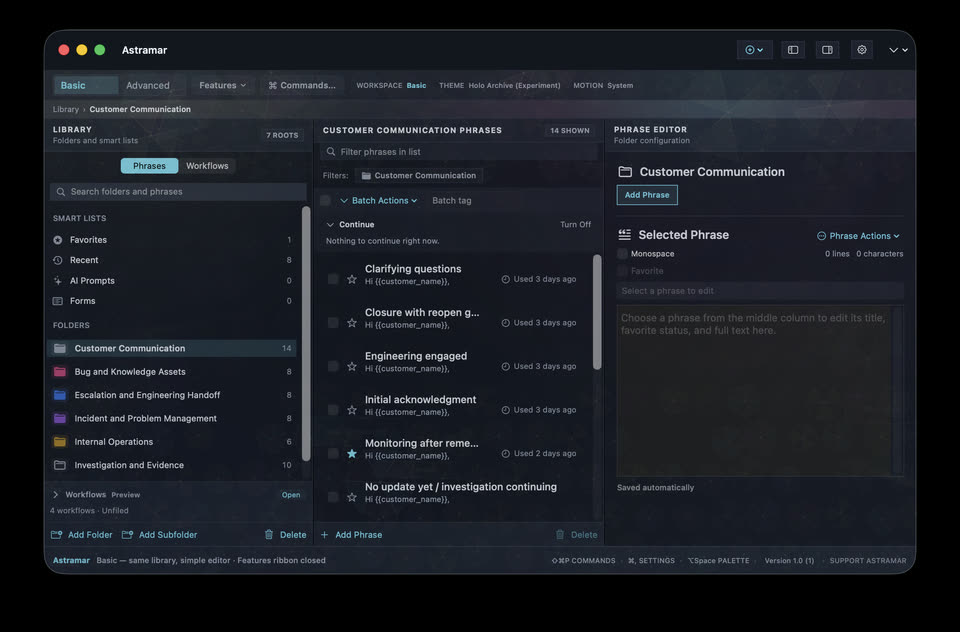
Task: Go to Library in breadcrumb
Action: (66, 109)
